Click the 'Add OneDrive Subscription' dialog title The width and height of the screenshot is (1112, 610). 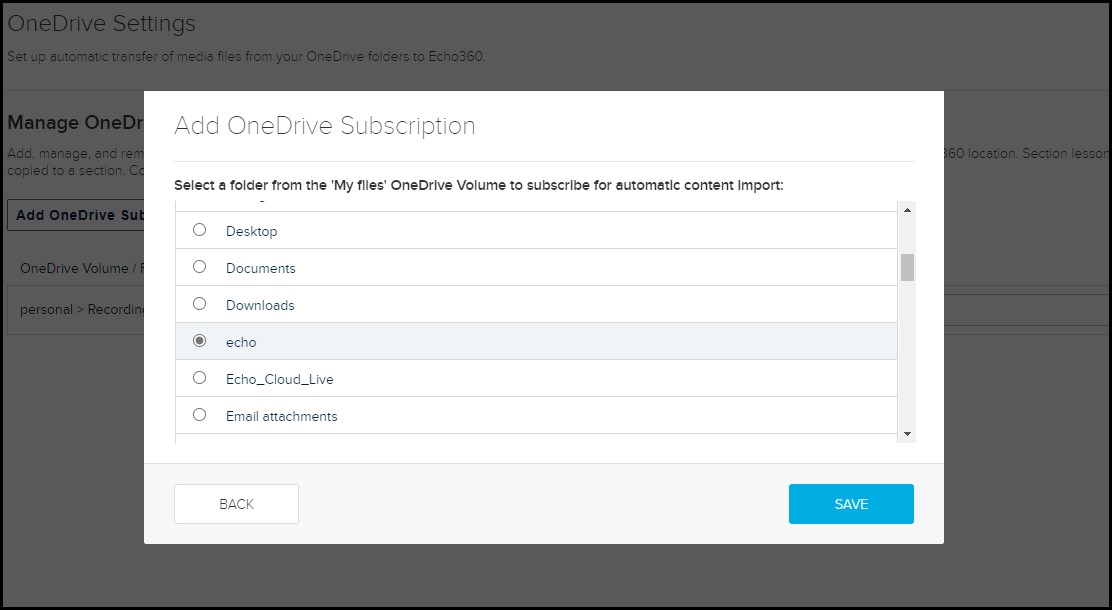(325, 126)
